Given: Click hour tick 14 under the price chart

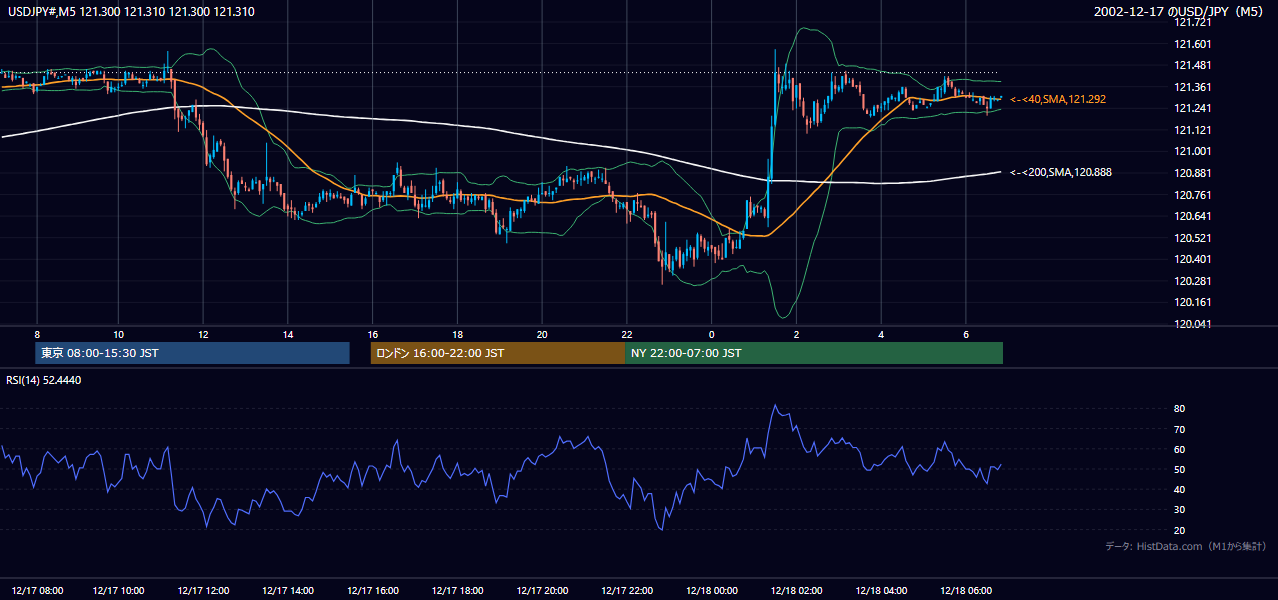Looking at the screenshot, I should 288,334.
